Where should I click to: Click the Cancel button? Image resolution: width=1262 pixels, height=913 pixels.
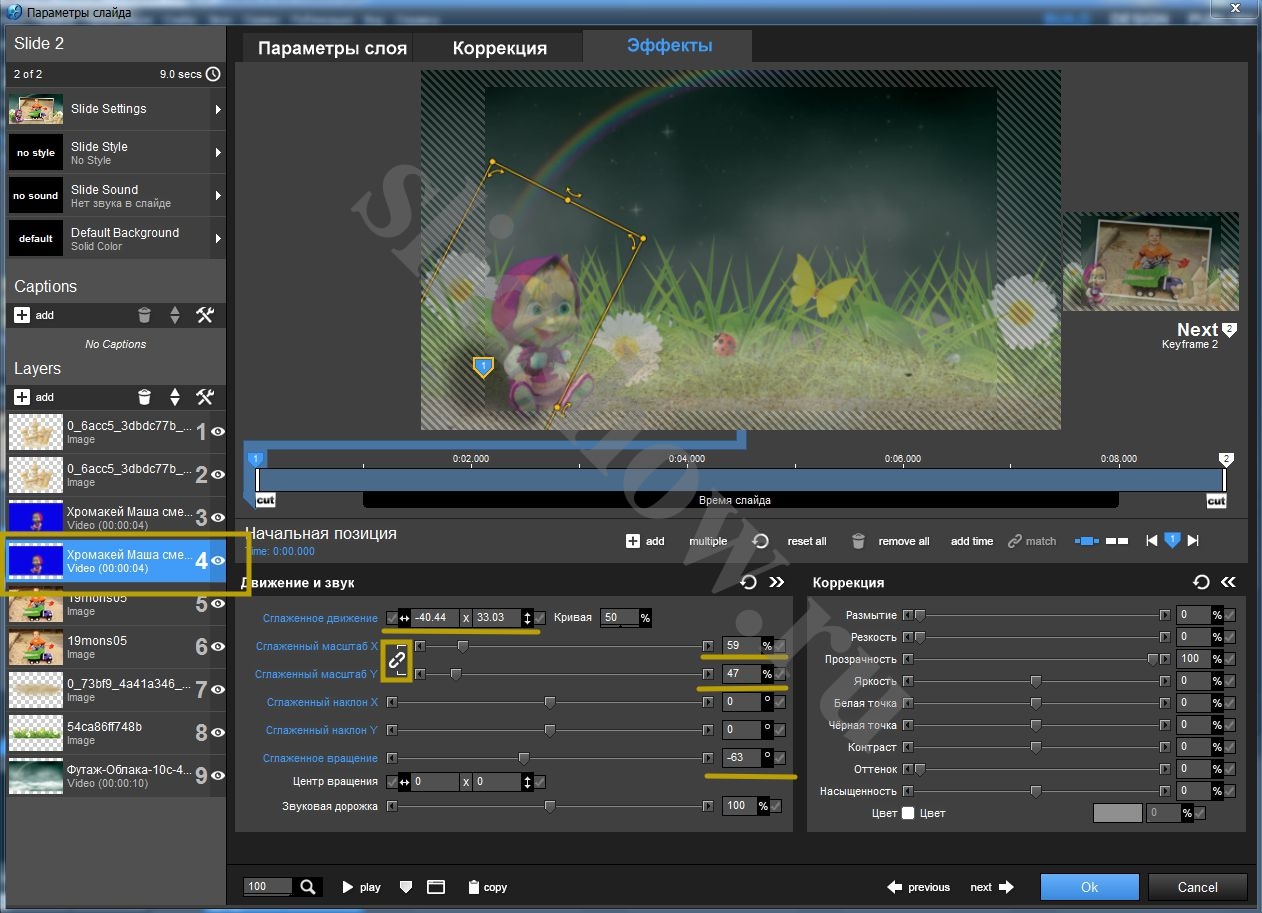(1198, 887)
